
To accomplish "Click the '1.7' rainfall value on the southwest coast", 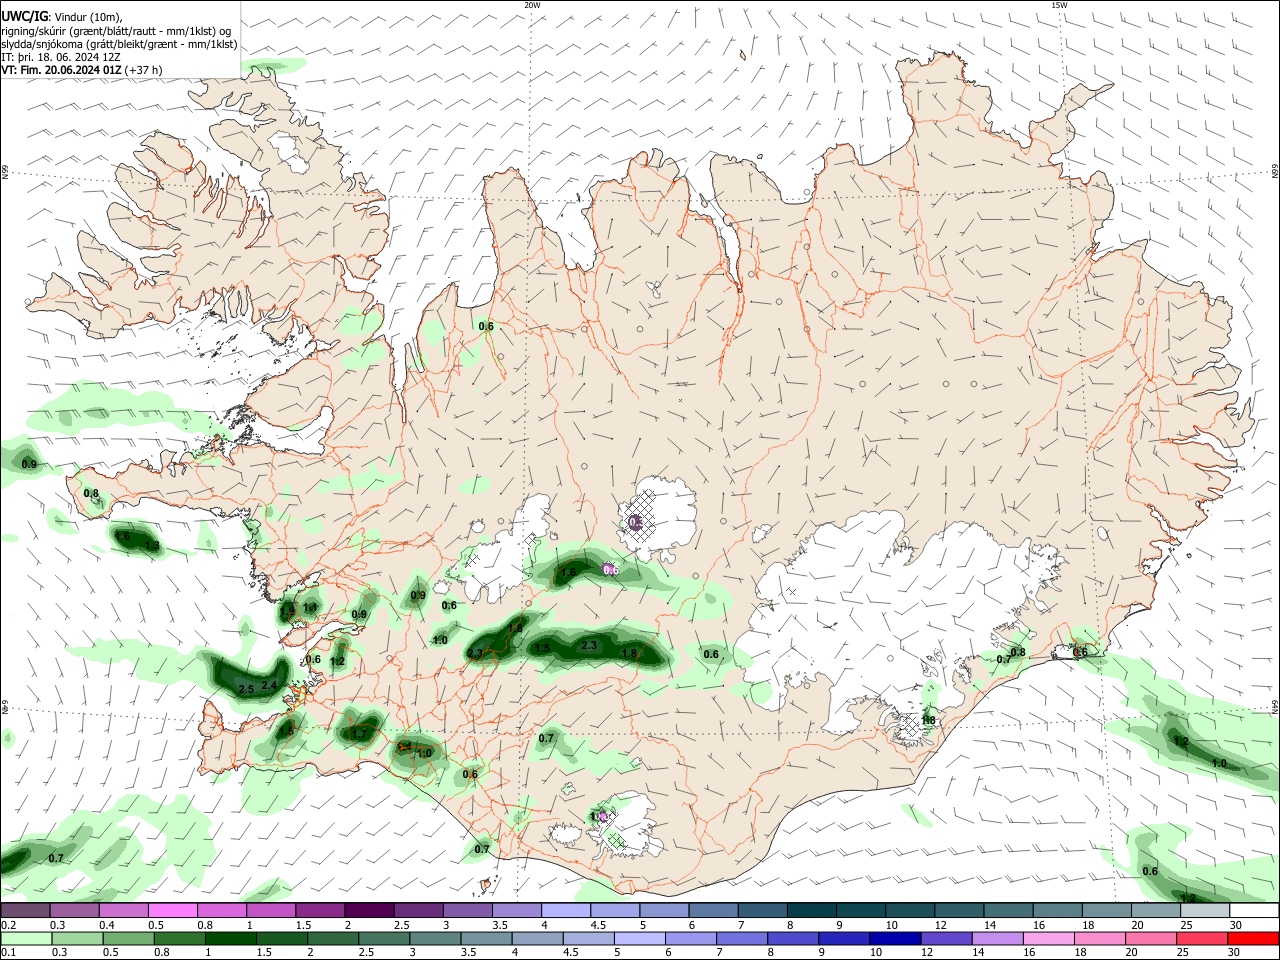I will click(x=359, y=734).
